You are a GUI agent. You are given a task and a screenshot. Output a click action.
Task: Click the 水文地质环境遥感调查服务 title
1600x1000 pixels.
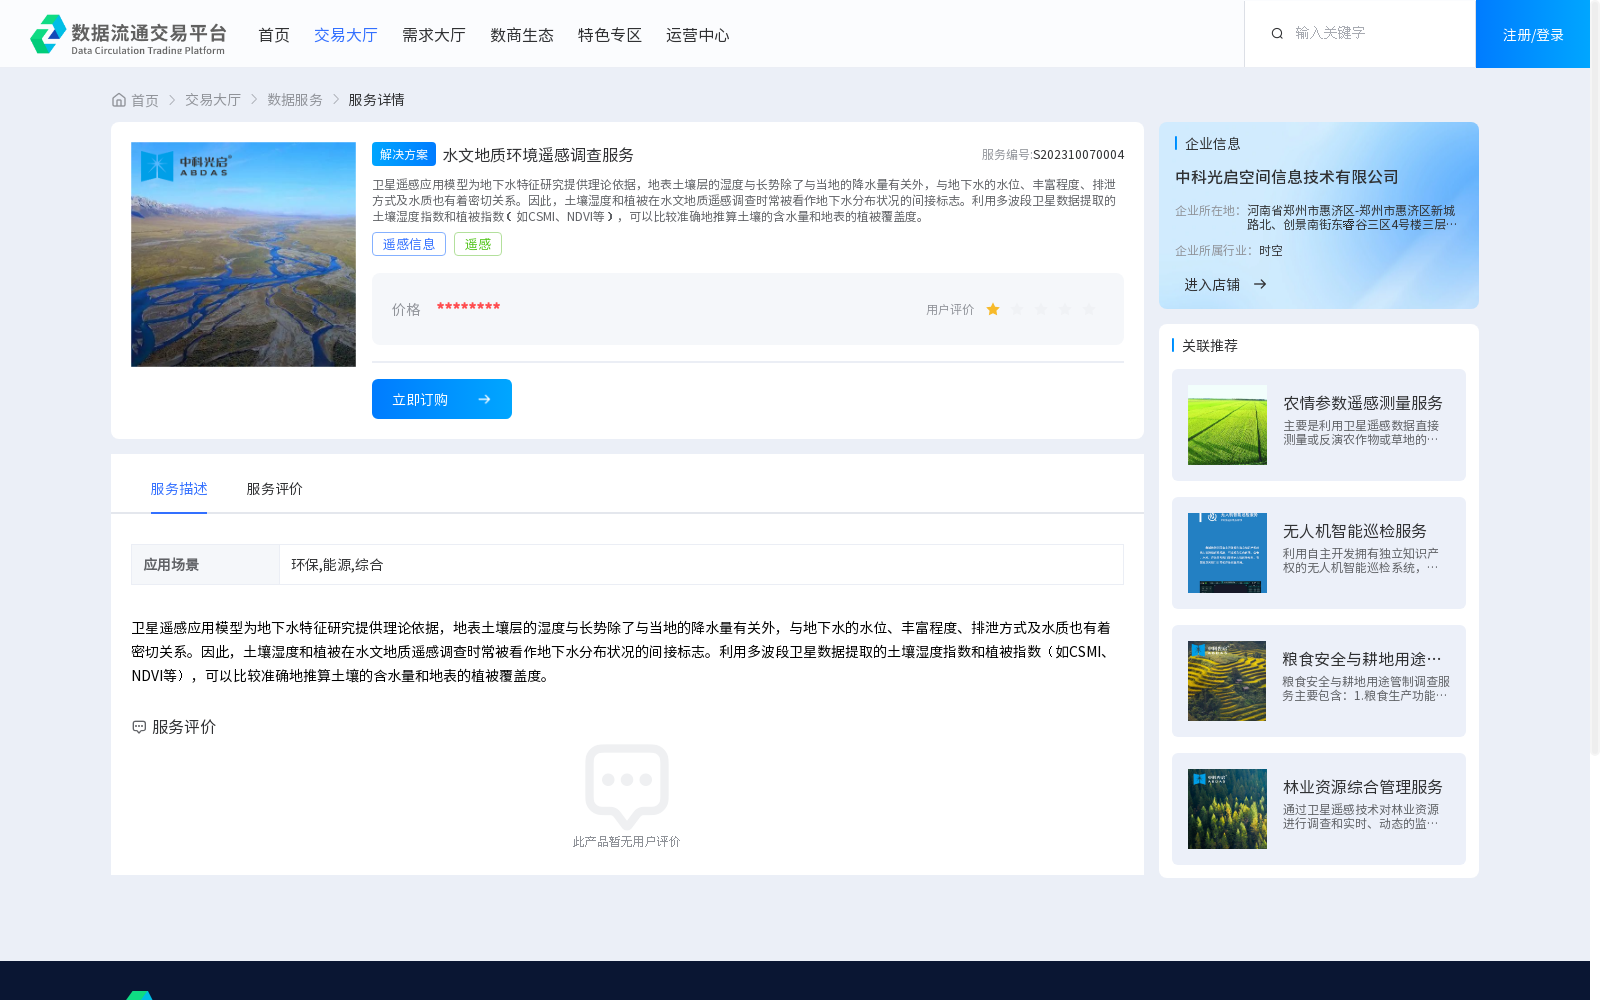(538, 155)
